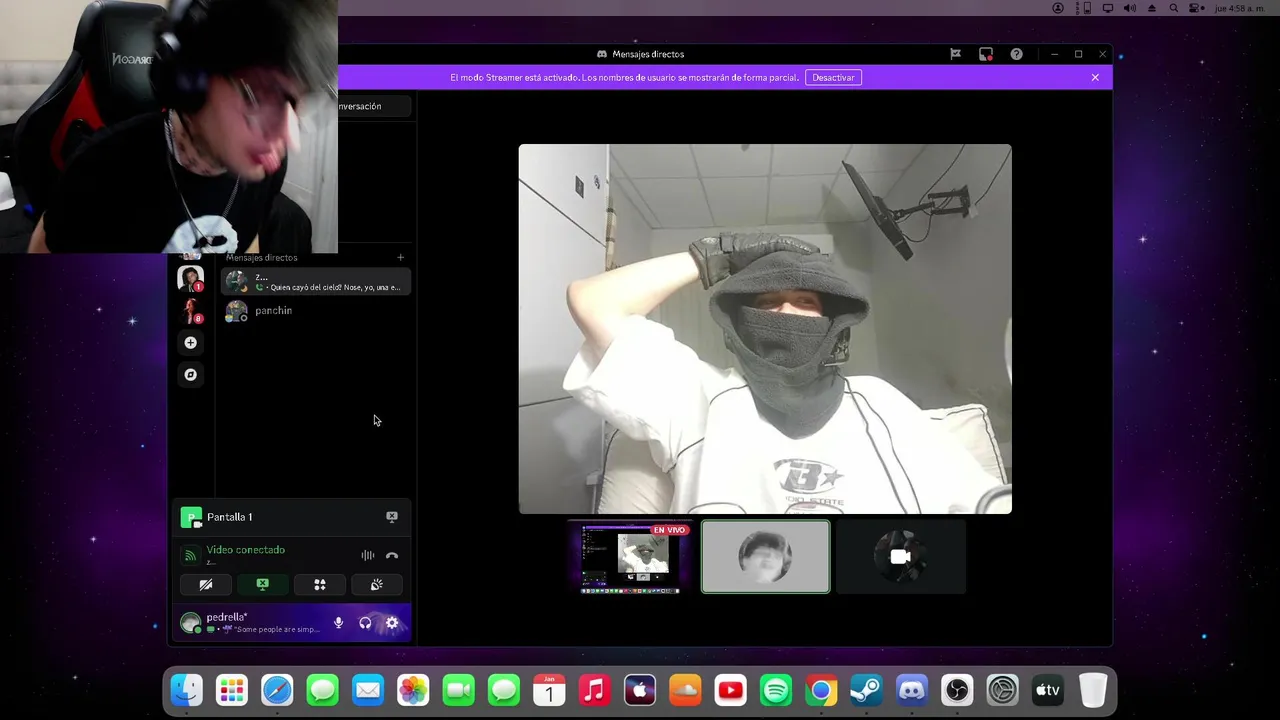Disconnect the call with hang-up phone icon
This screenshot has width=1280, height=720.
point(392,556)
